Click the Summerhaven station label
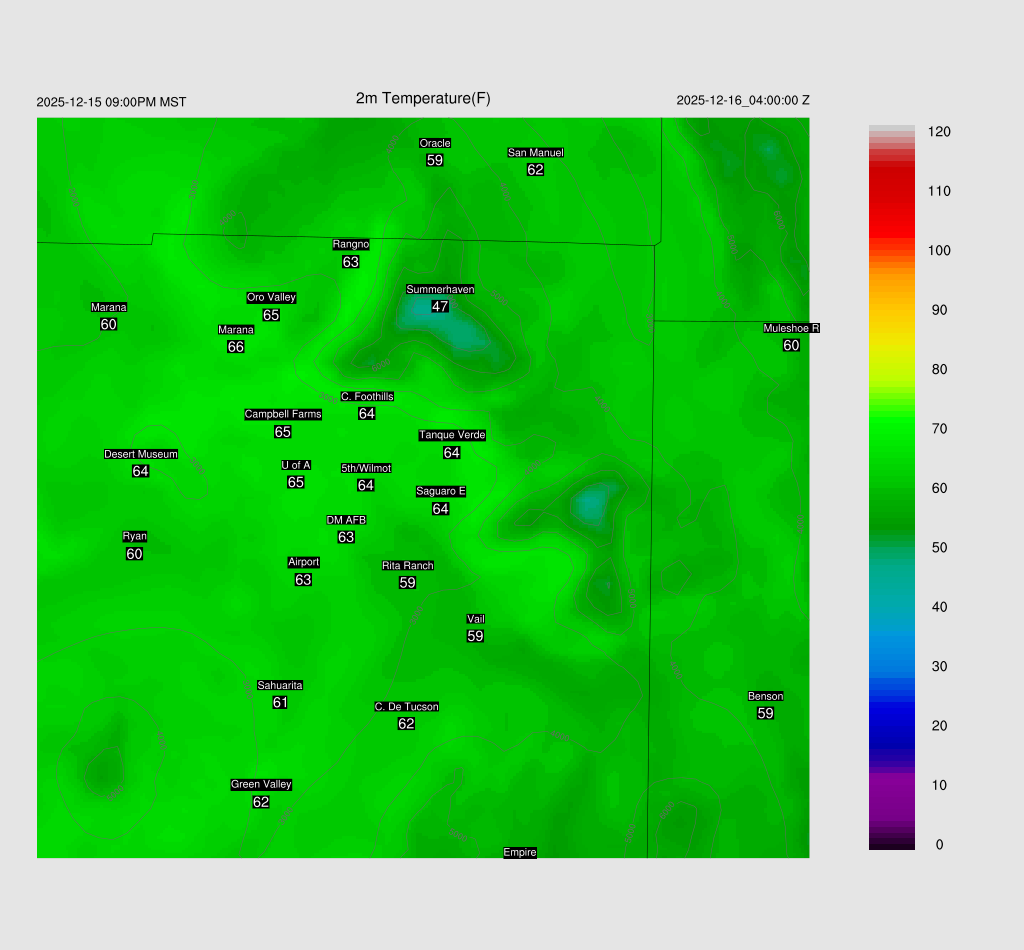This screenshot has width=1024, height=950. [x=440, y=290]
